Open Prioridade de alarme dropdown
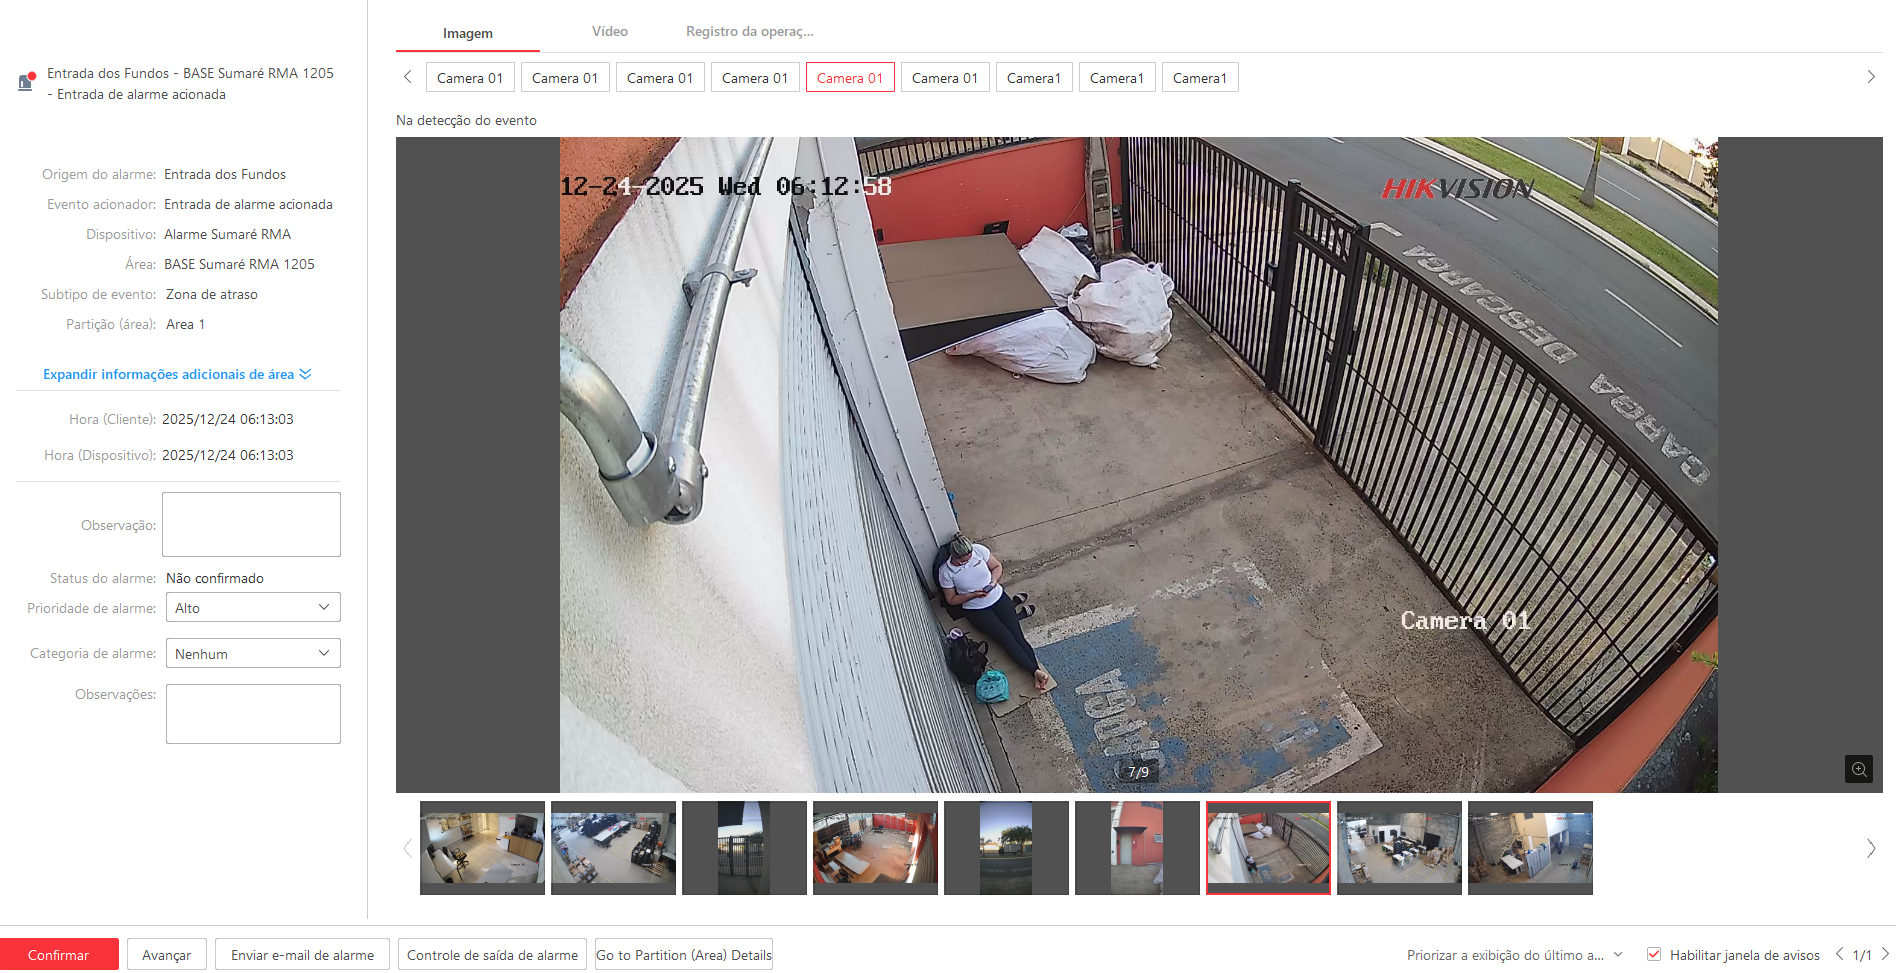Screen dimensions: 1896x973 (253, 607)
